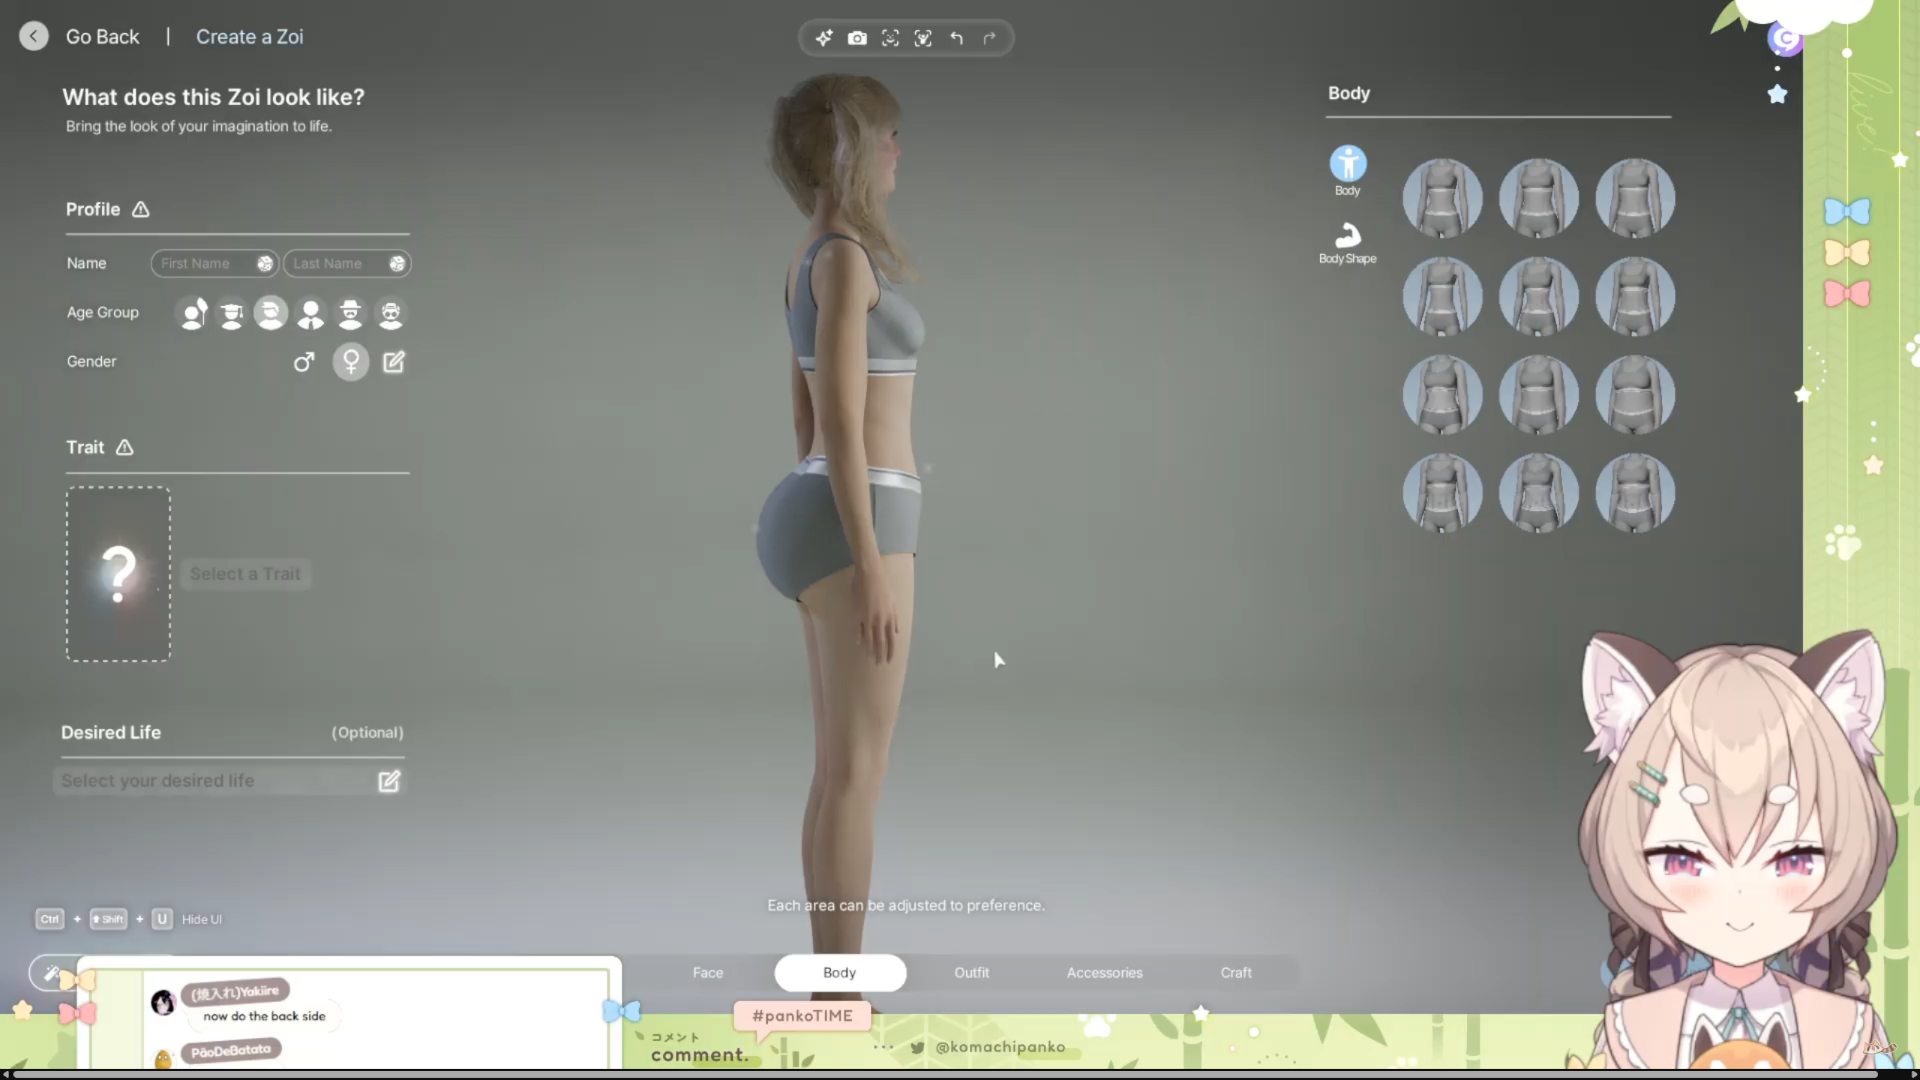Viewport: 1920px width, 1080px height.
Task: Open the Select a Trait slot
Action: pyautogui.click(x=119, y=574)
